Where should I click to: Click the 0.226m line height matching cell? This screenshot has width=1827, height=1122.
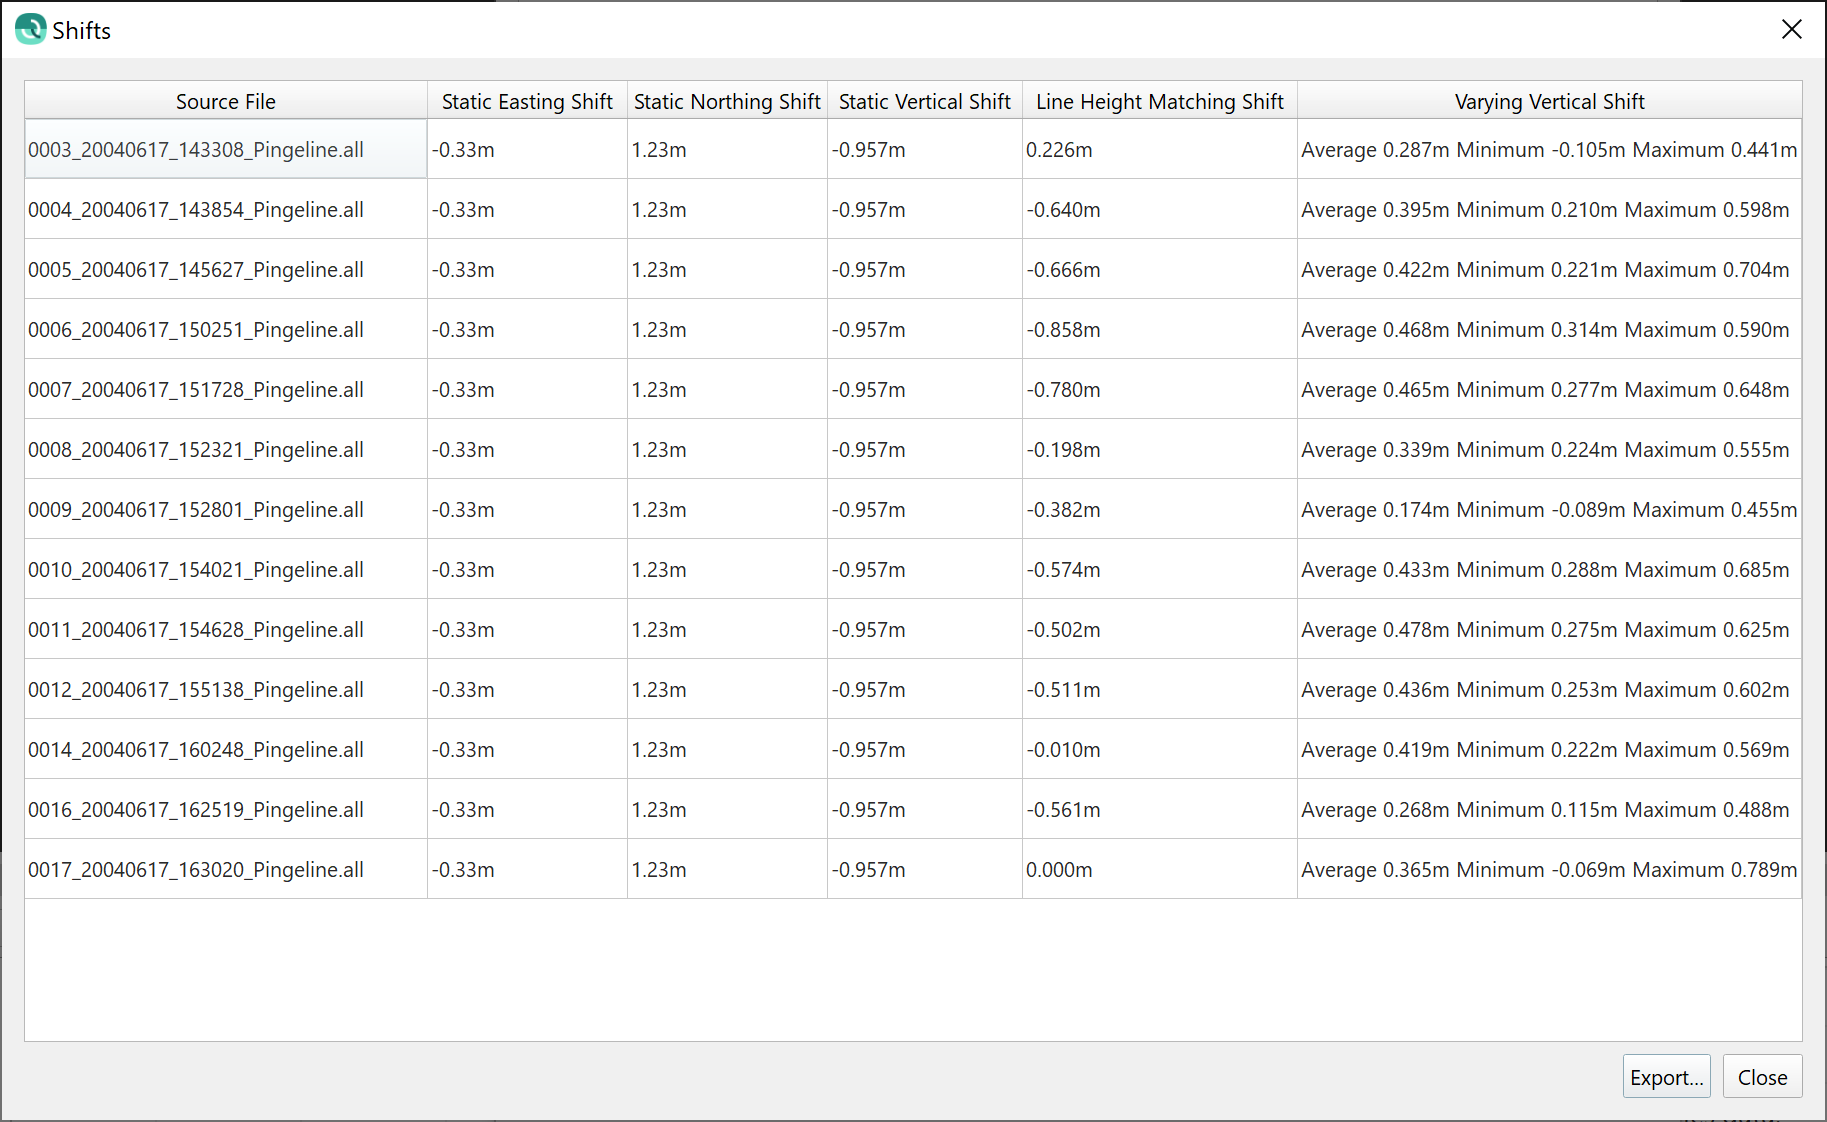tap(1060, 150)
